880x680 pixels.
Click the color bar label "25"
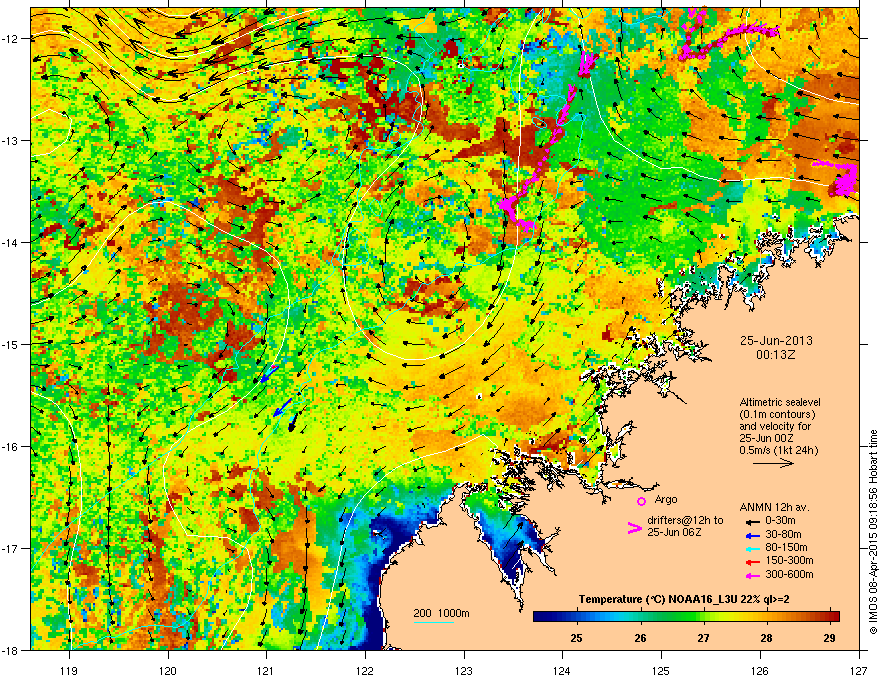tap(576, 638)
